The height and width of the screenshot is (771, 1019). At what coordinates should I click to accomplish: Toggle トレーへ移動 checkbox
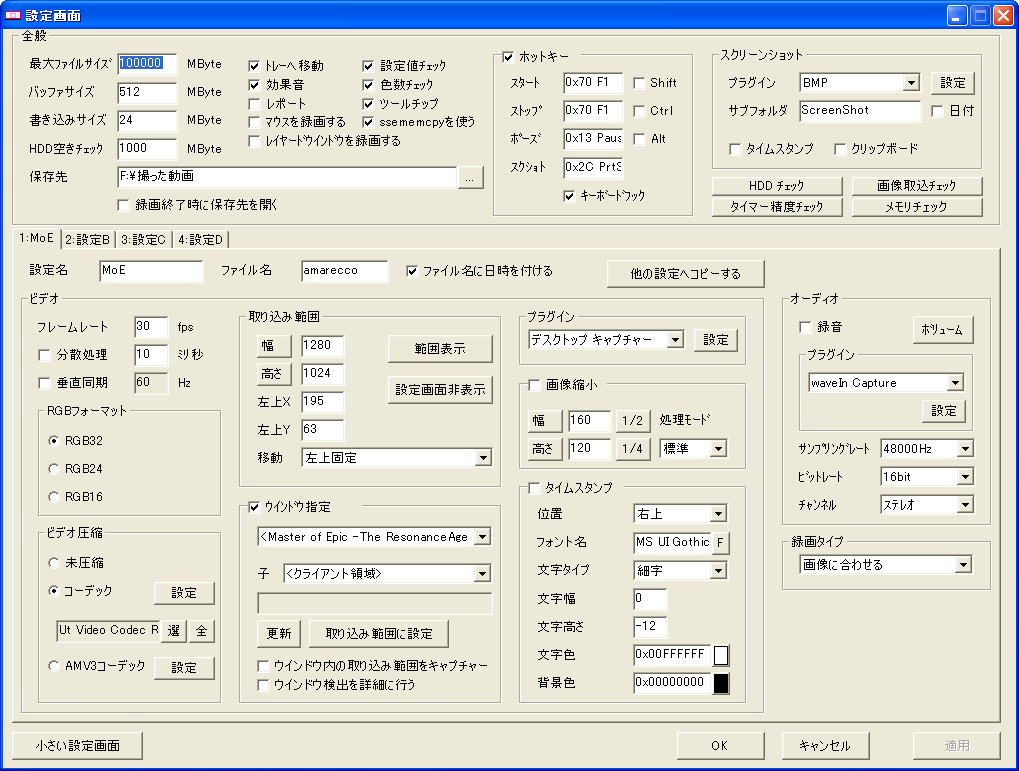(255, 66)
